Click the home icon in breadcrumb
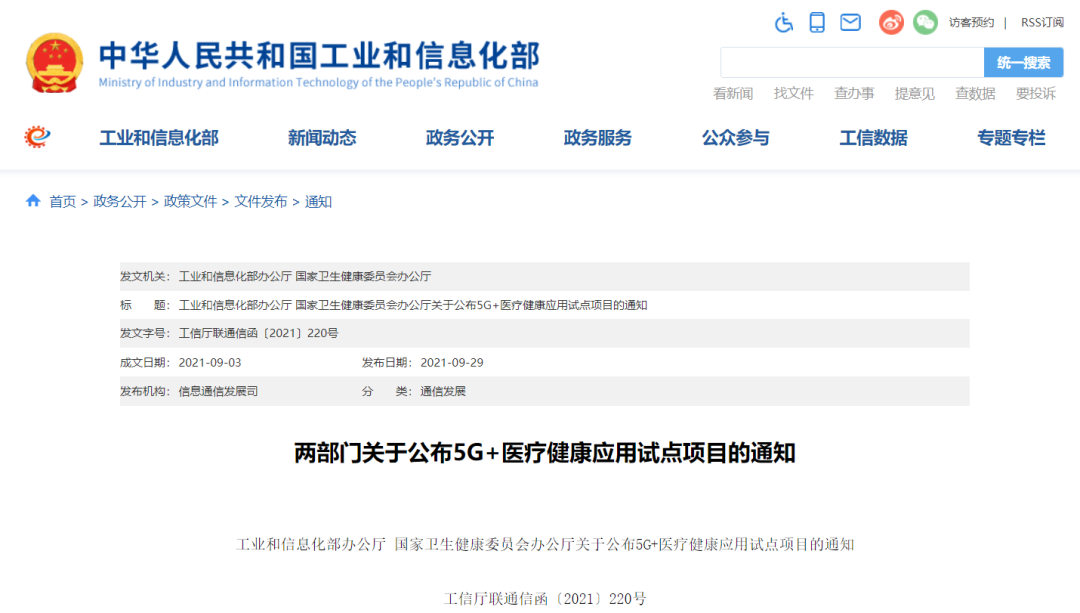This screenshot has height=613, width=1080. pyautogui.click(x=33, y=201)
